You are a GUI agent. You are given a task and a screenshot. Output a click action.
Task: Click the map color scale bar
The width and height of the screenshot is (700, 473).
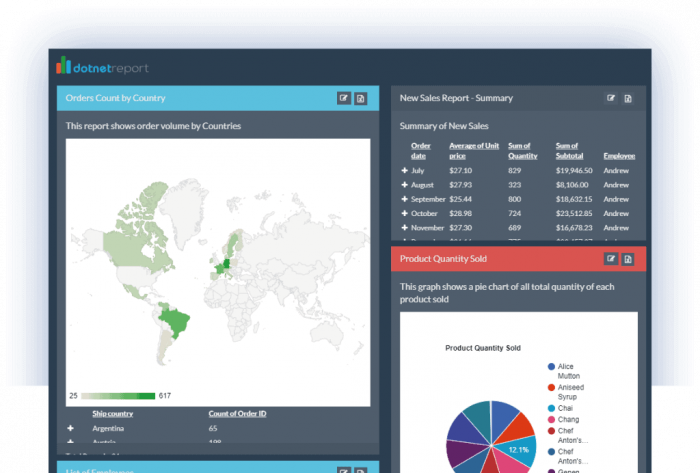point(118,396)
